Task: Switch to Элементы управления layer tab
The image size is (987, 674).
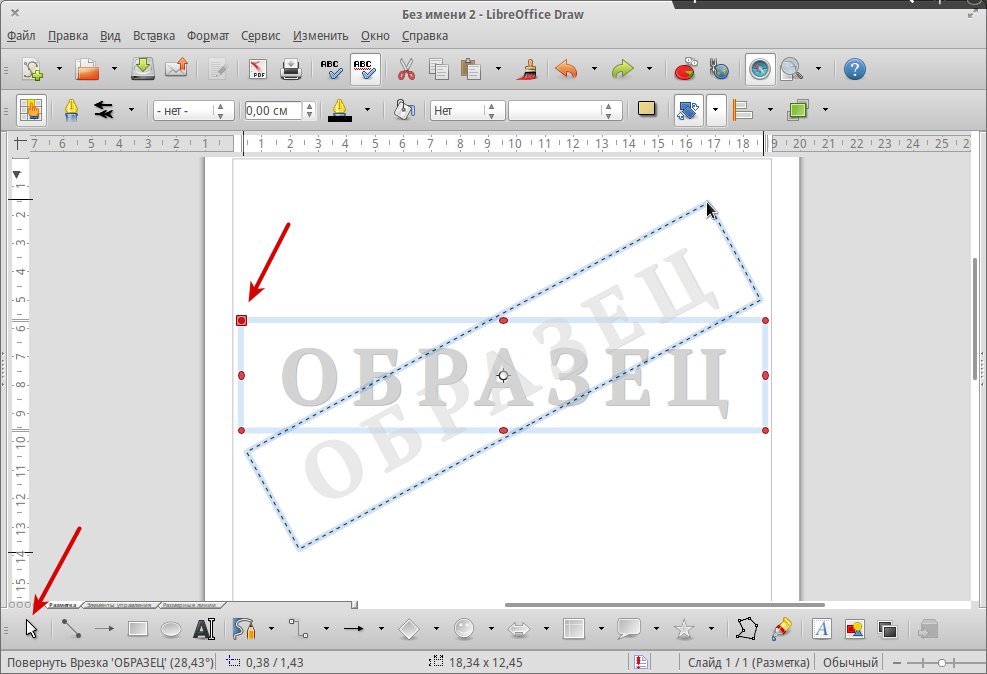Action: point(119,605)
